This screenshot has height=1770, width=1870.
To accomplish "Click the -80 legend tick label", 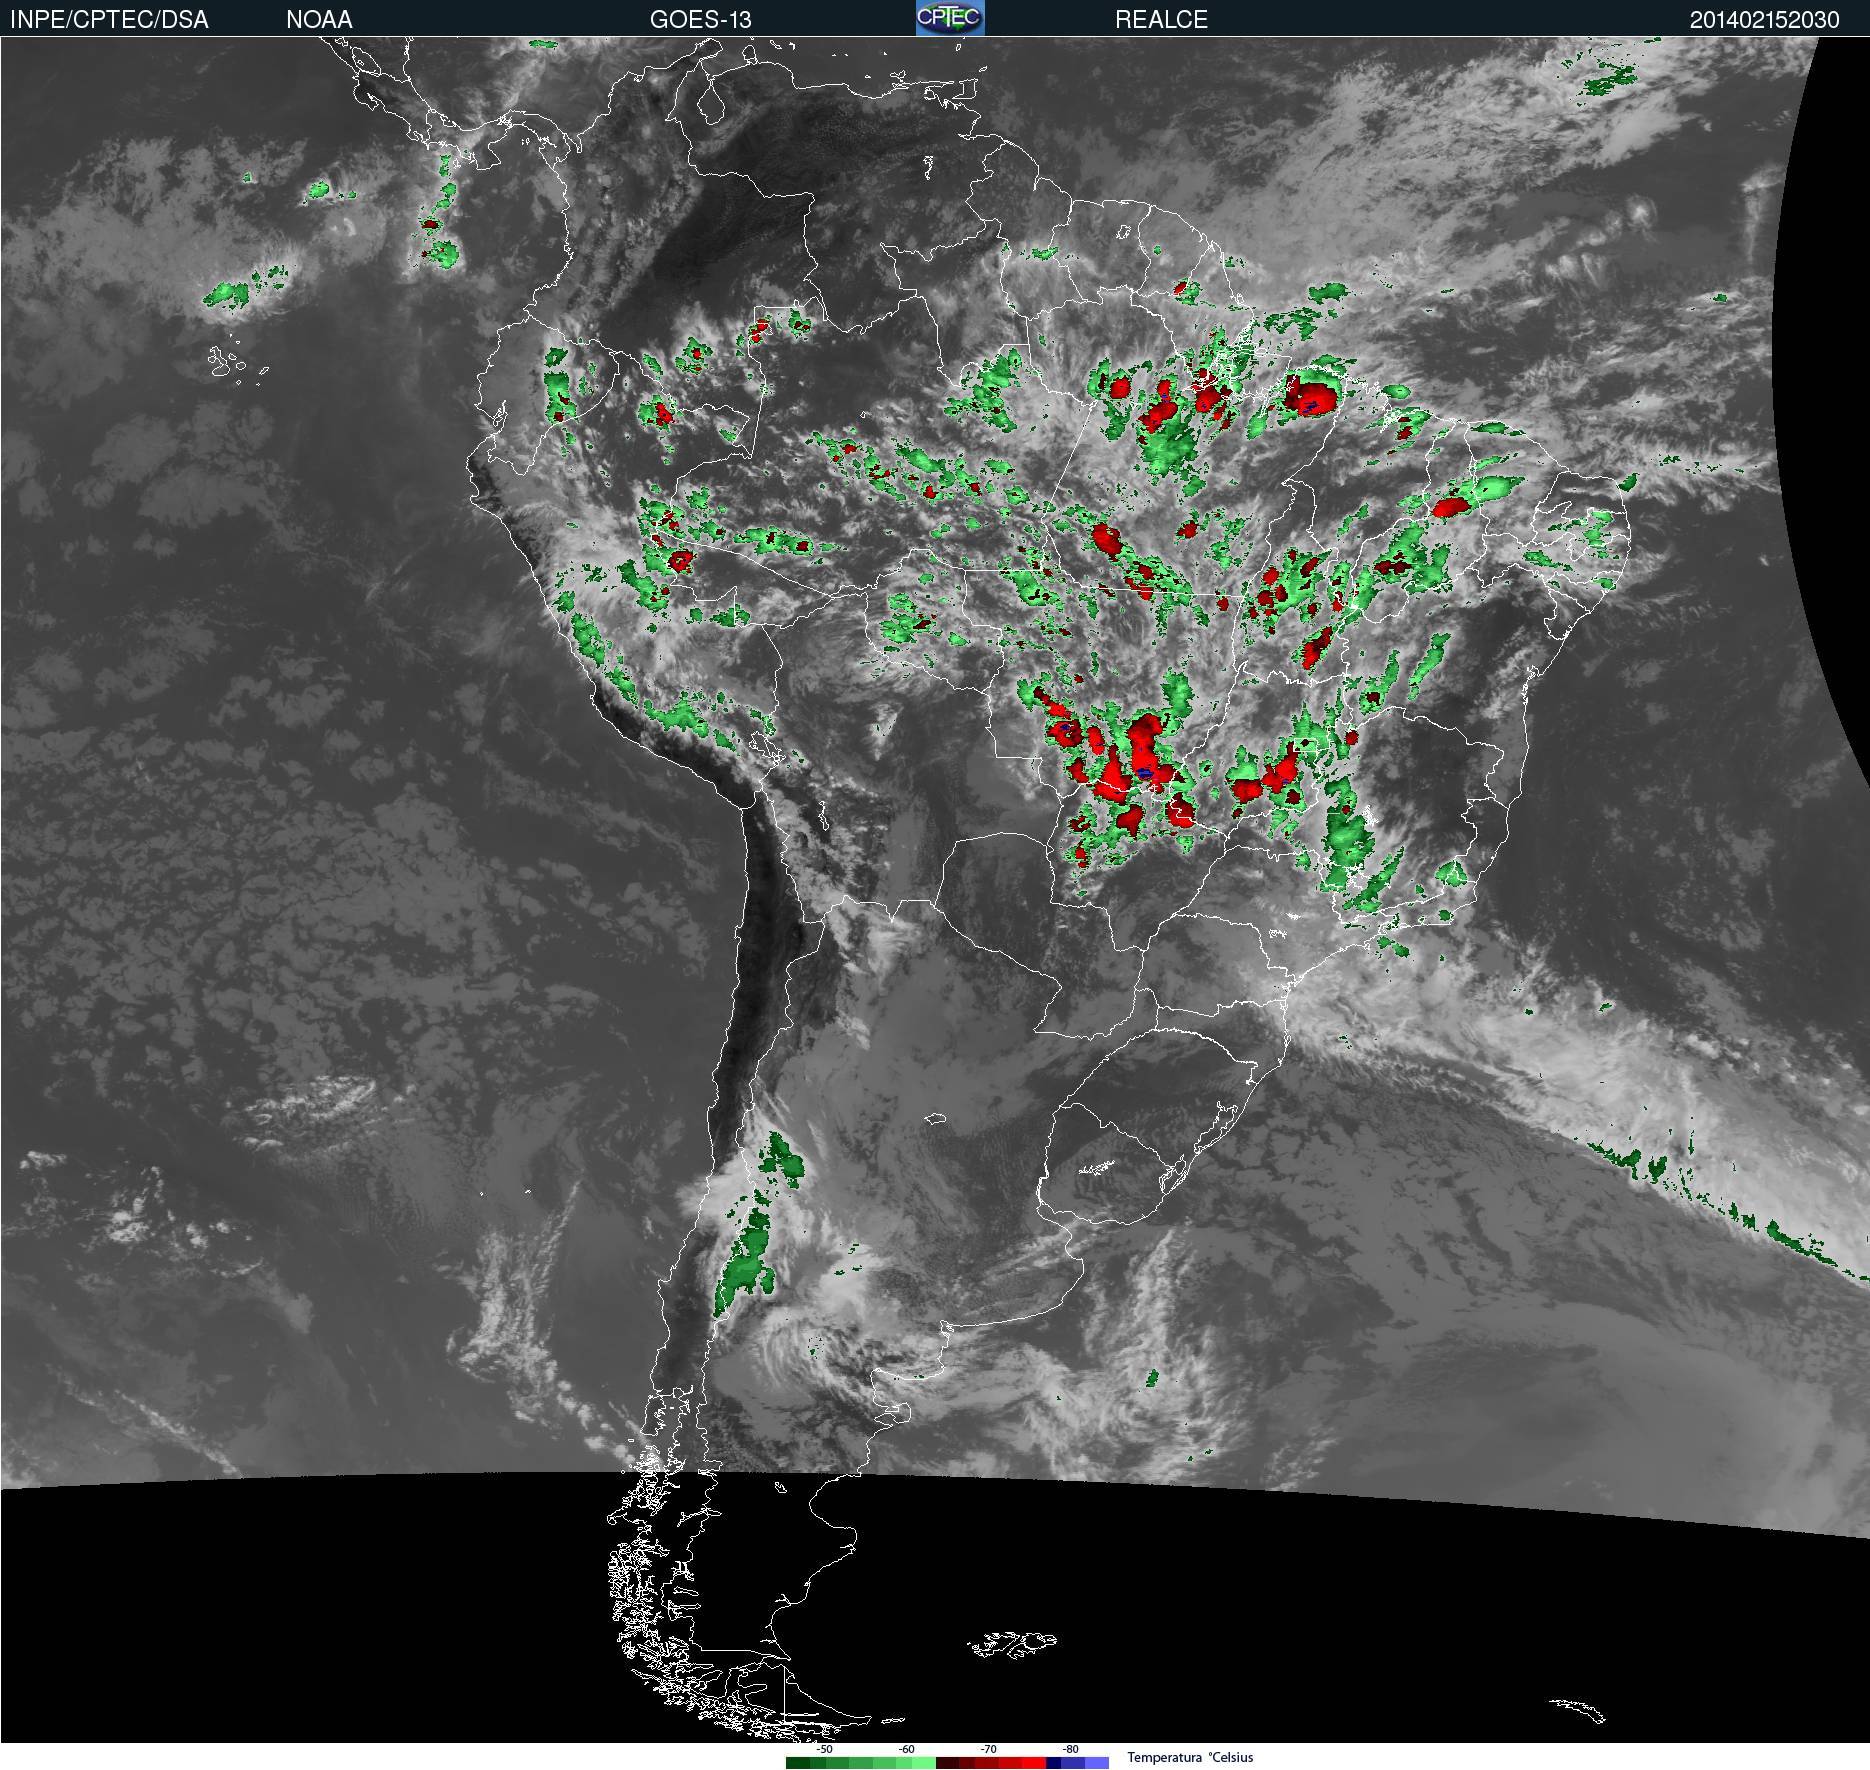I will 1071,1749.
